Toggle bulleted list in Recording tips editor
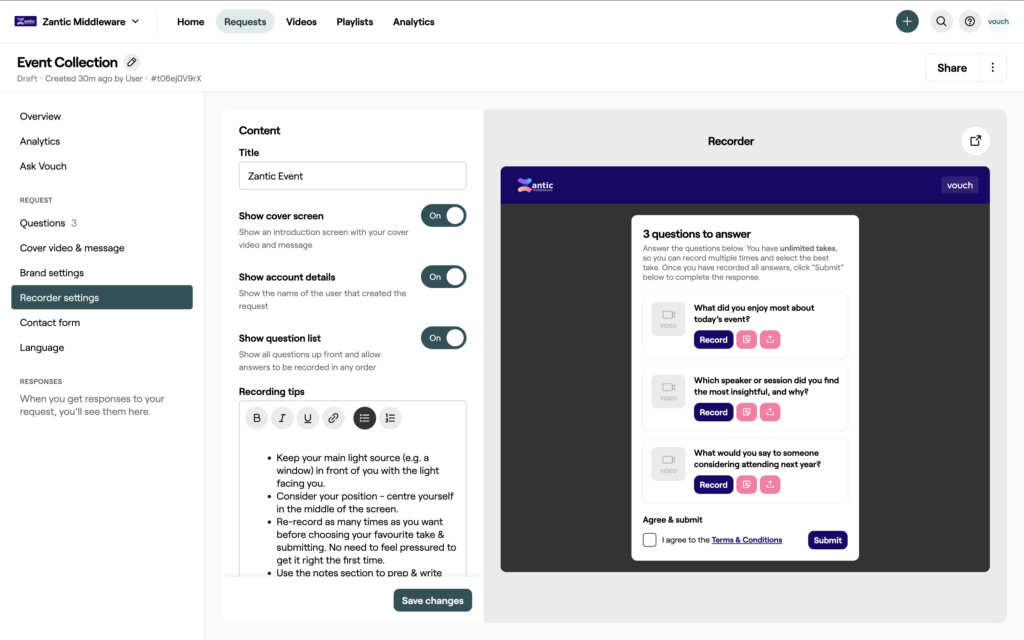This screenshot has height=640, width=1024. pyautogui.click(x=364, y=418)
